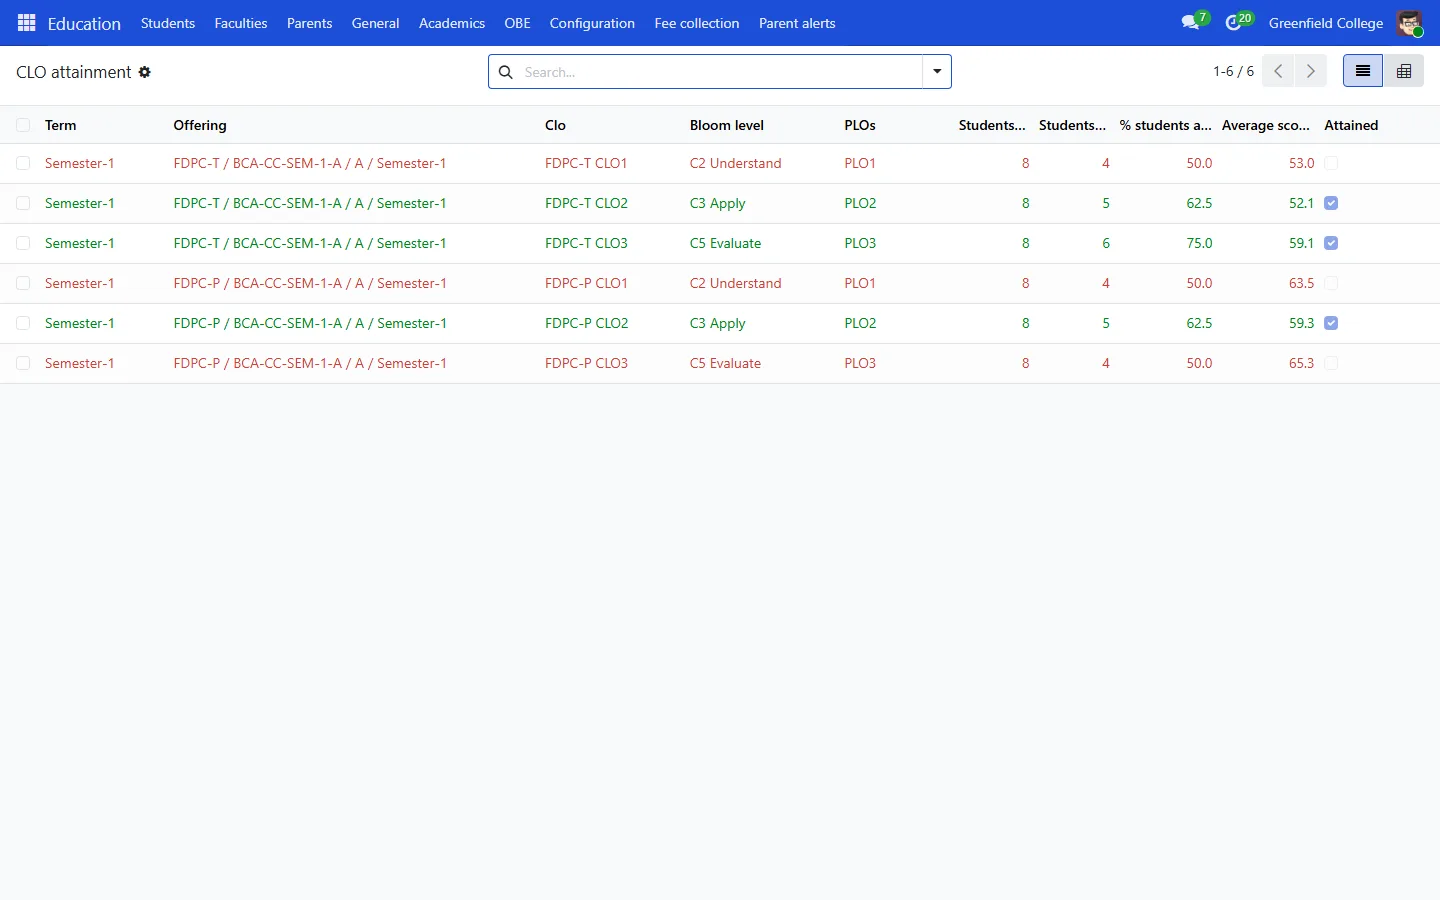Open the Academics menu
The height and width of the screenshot is (900, 1440).
click(452, 23)
